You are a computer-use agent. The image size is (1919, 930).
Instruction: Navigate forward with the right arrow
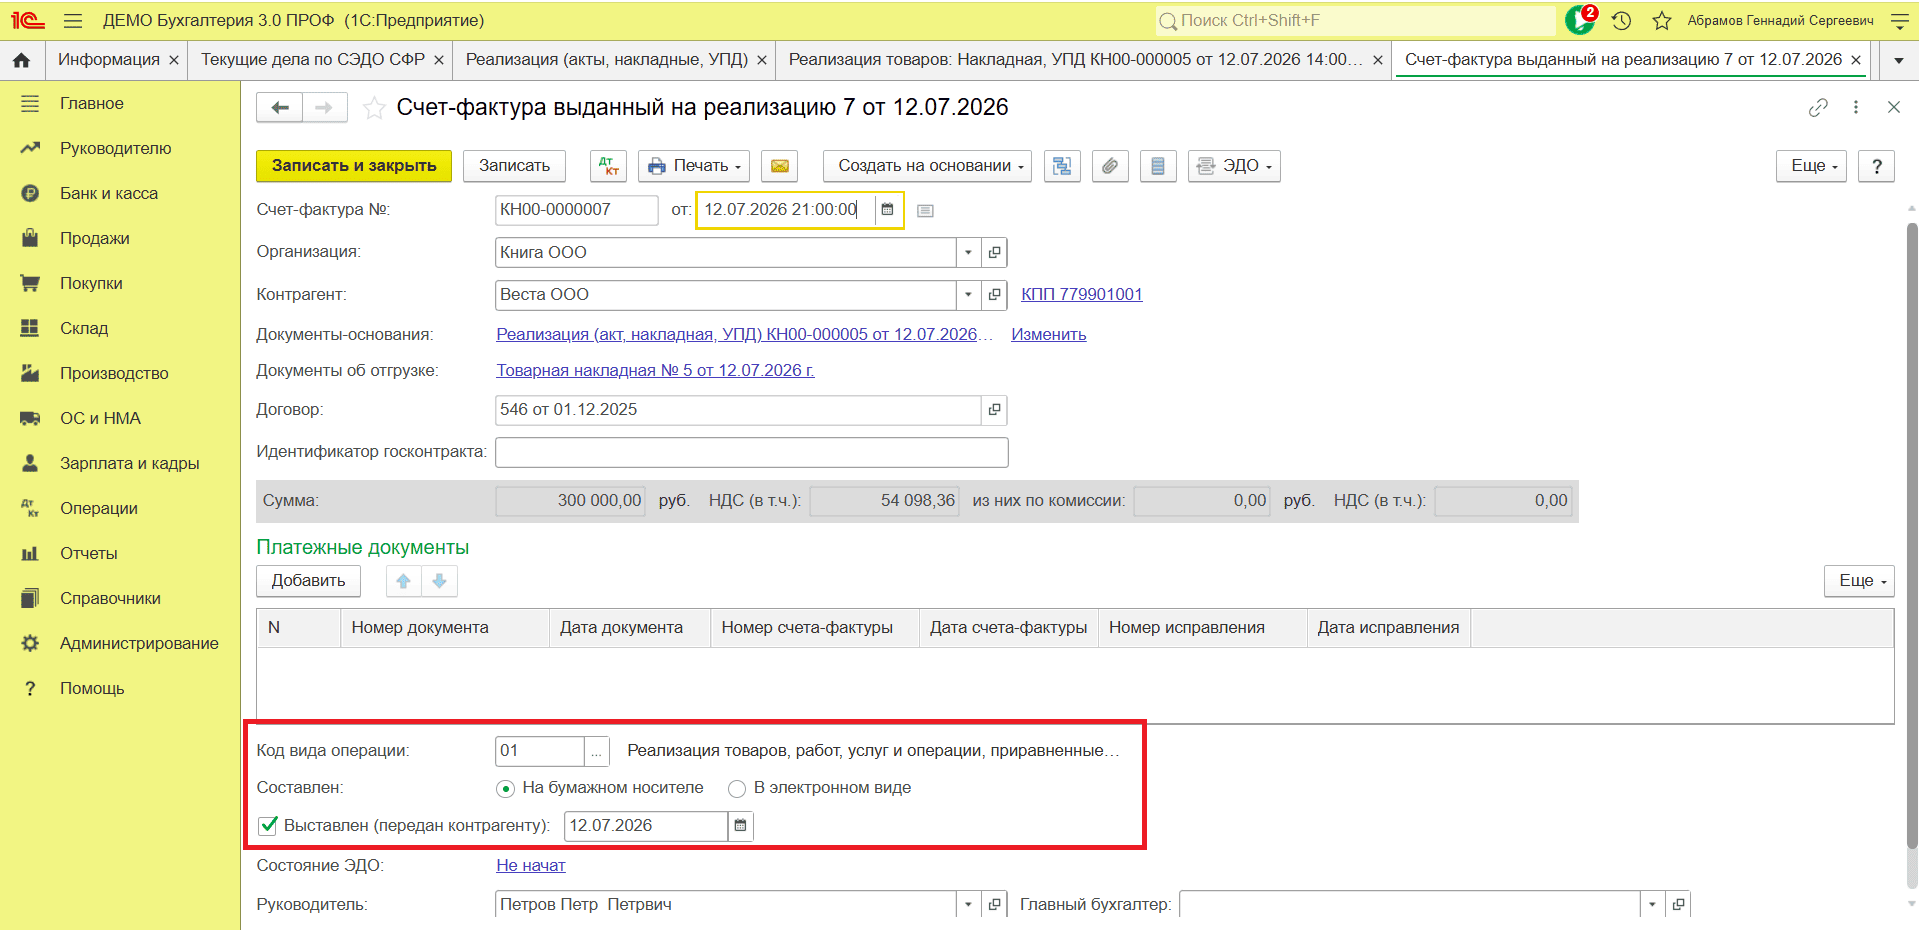coord(324,107)
